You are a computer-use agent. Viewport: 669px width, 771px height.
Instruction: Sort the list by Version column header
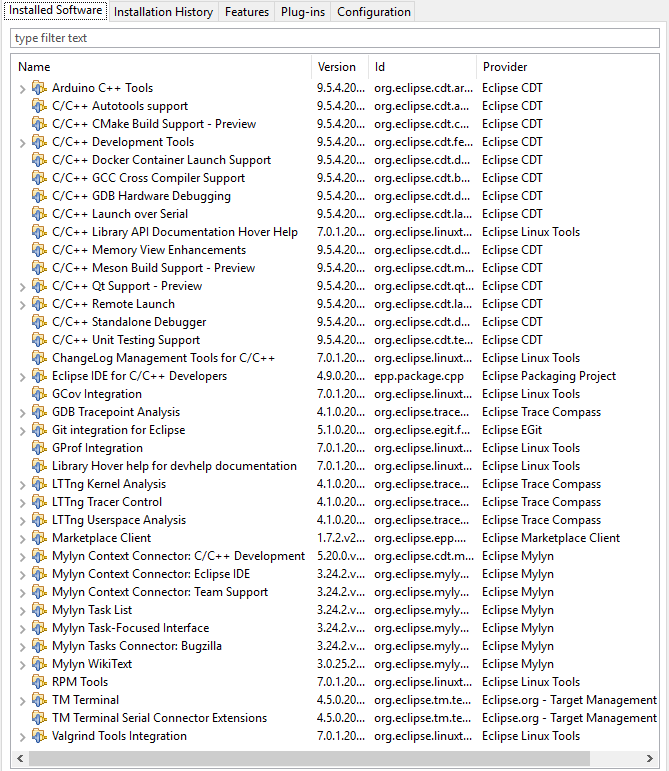click(337, 67)
